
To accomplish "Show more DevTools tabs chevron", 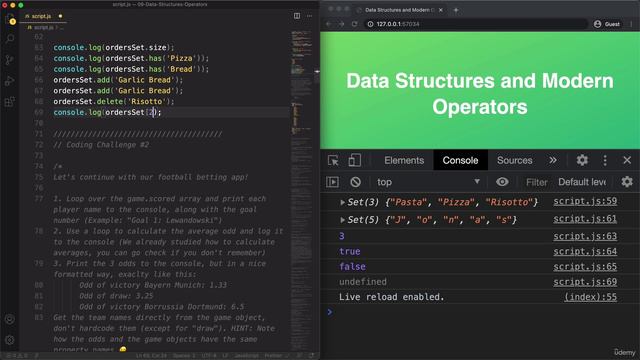I will [553, 160].
